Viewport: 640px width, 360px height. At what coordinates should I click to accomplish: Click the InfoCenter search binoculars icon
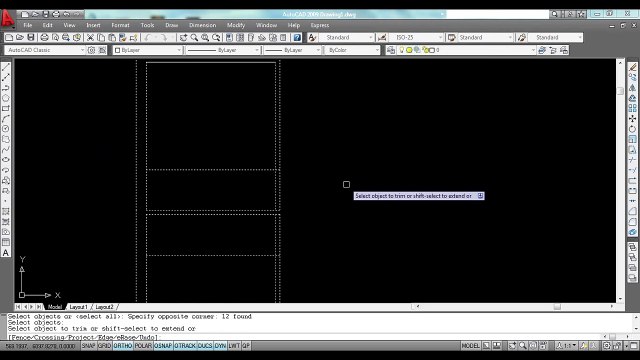coord(554,14)
